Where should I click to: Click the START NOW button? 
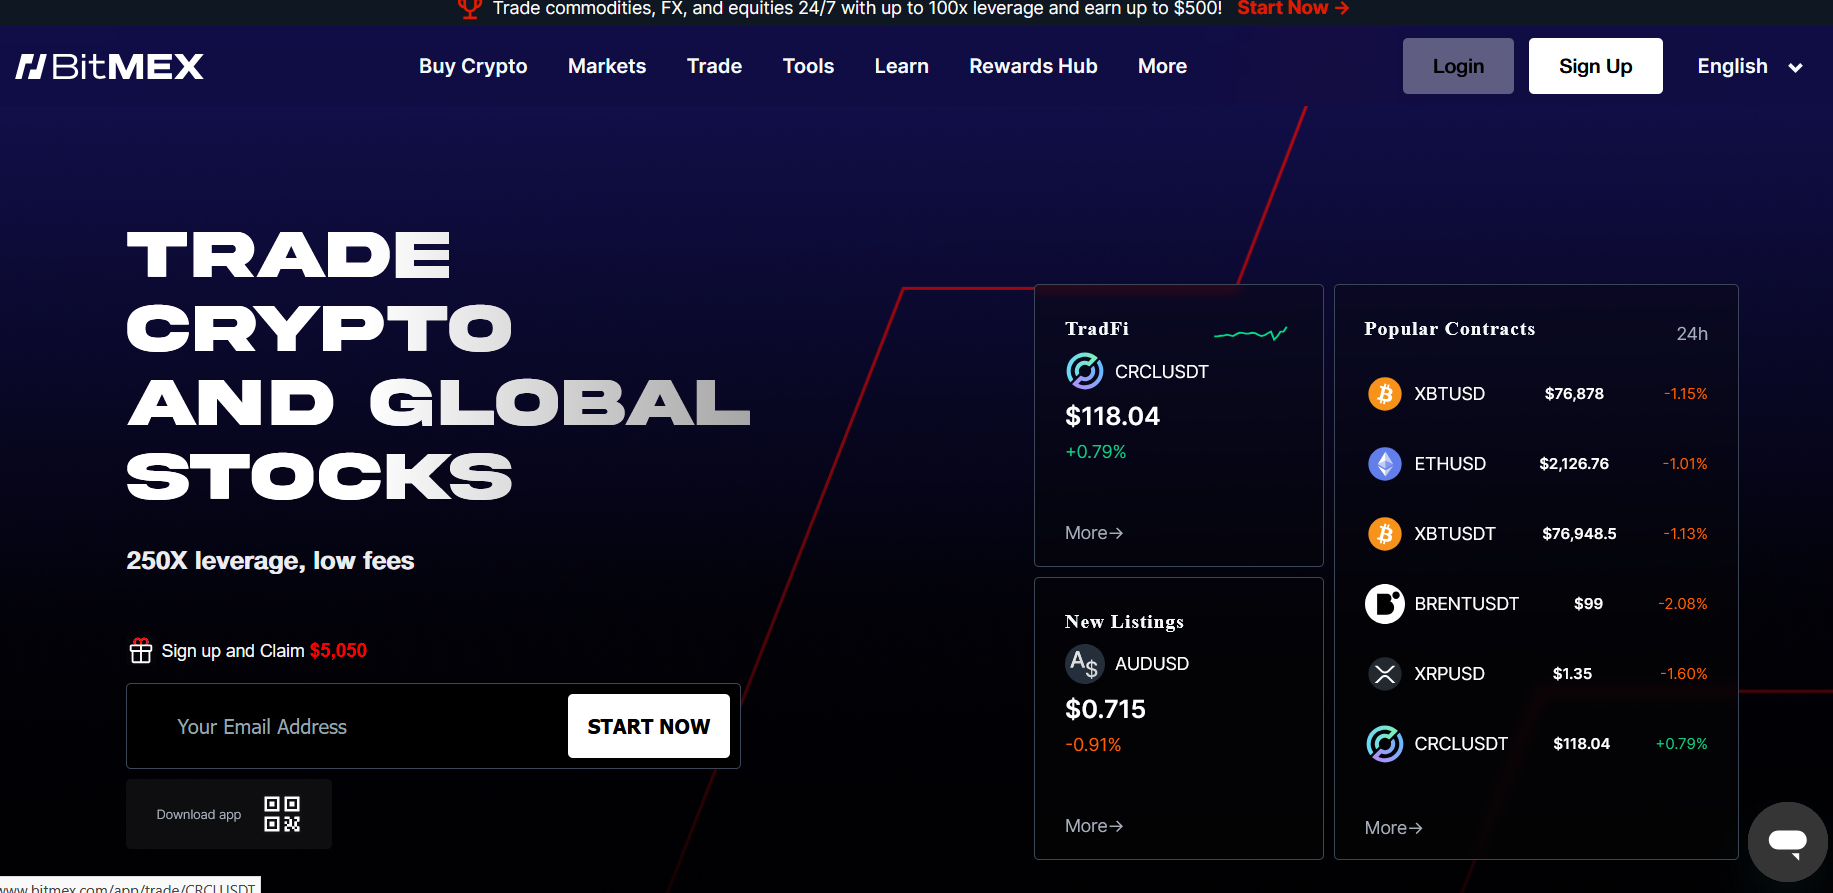pos(649,726)
